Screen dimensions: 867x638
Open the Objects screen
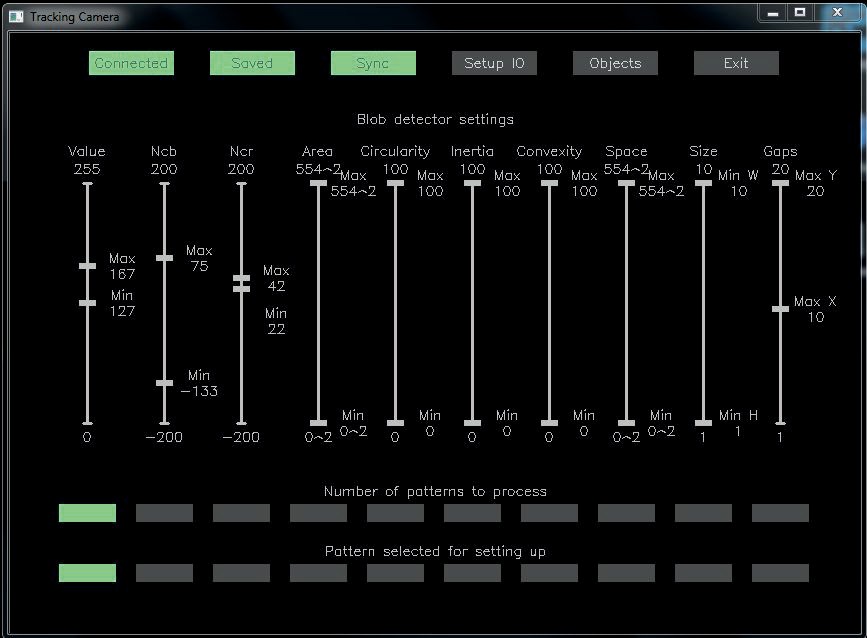[615, 63]
